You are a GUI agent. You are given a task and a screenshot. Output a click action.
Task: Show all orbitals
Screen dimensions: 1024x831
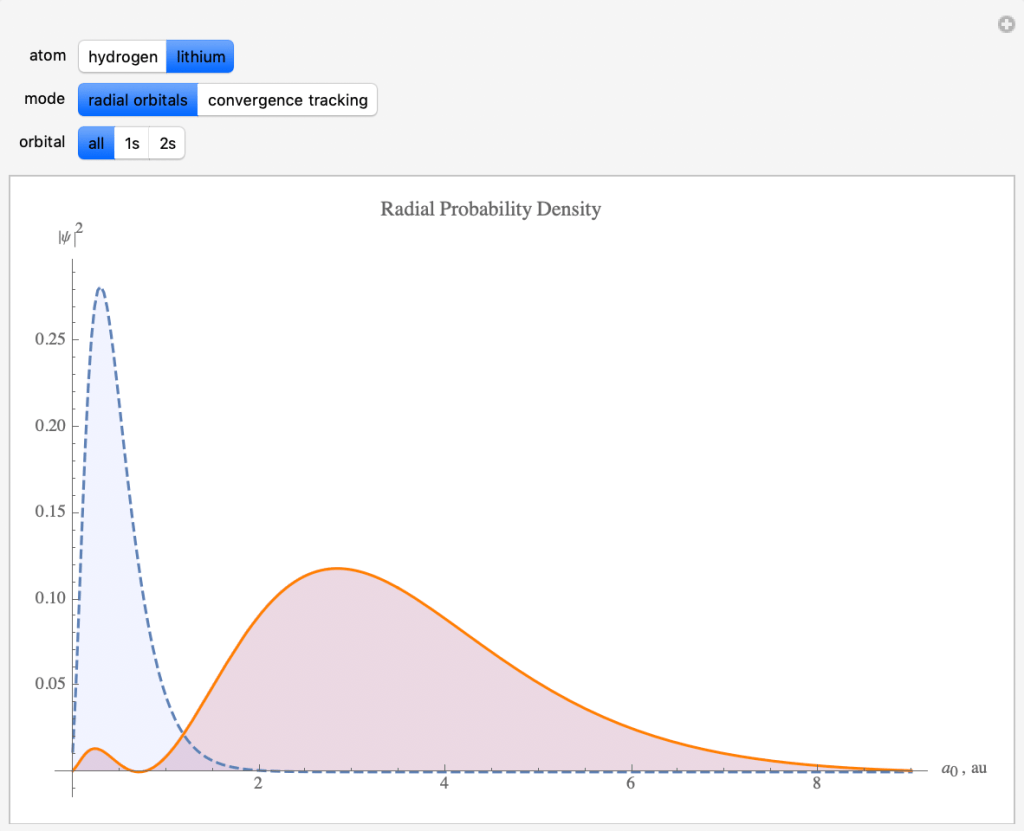96,144
